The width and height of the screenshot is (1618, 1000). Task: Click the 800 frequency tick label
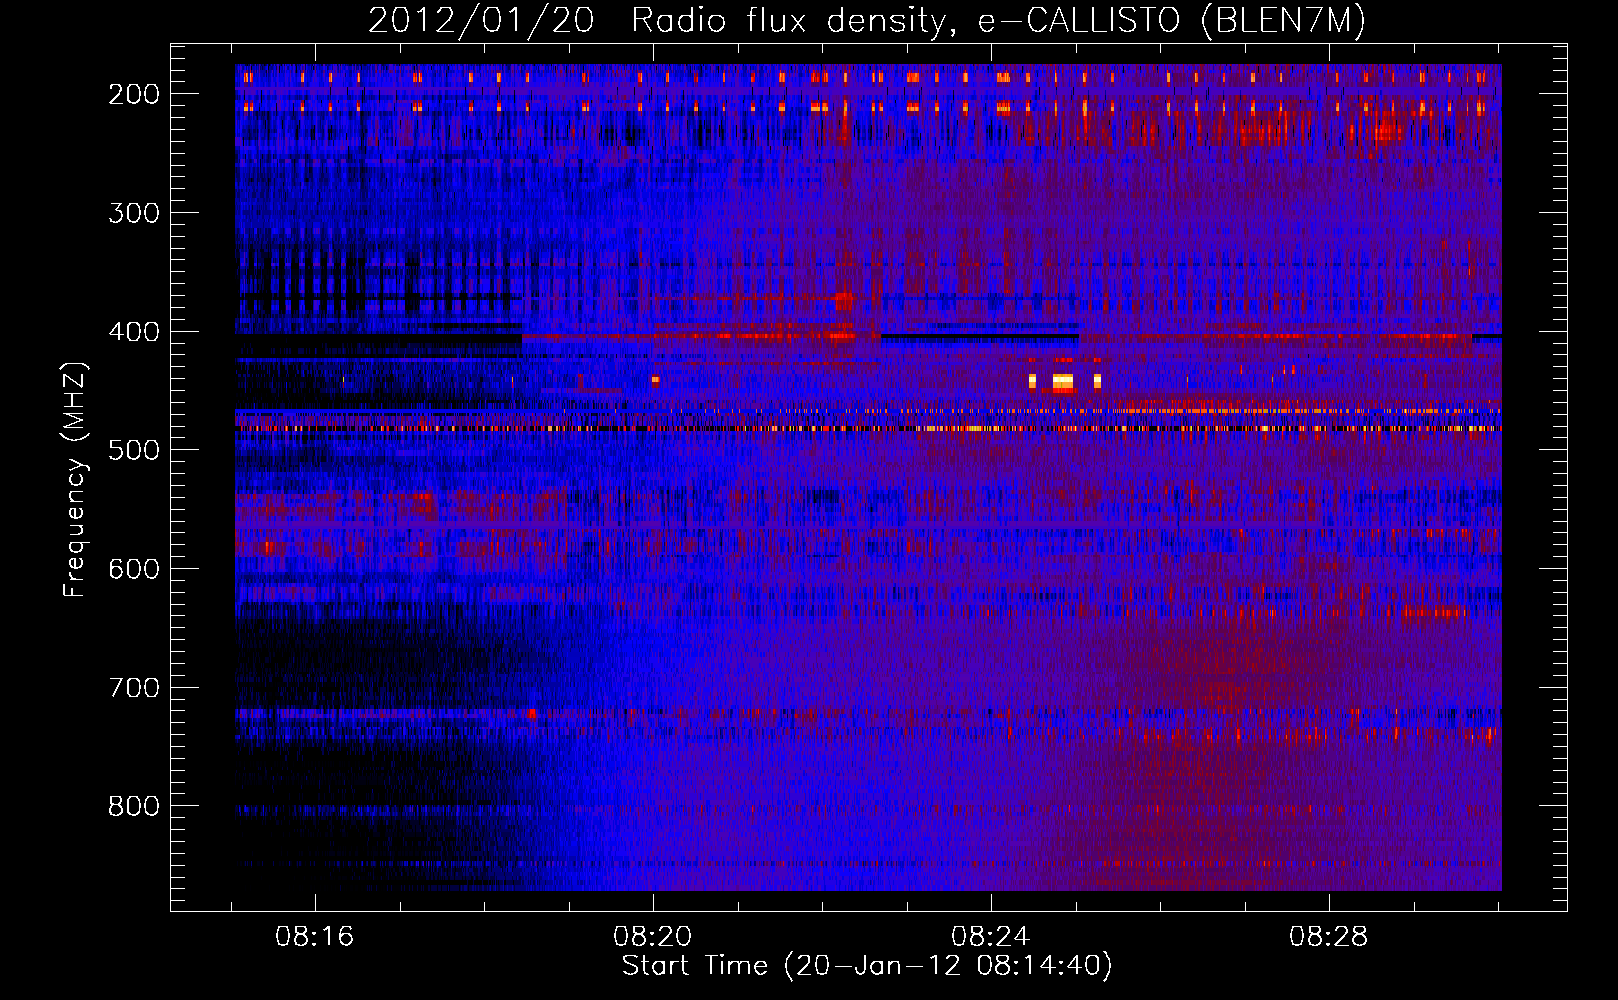point(134,806)
